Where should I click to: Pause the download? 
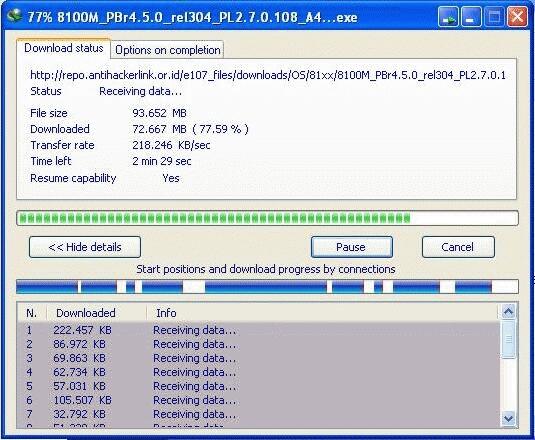coord(351,247)
